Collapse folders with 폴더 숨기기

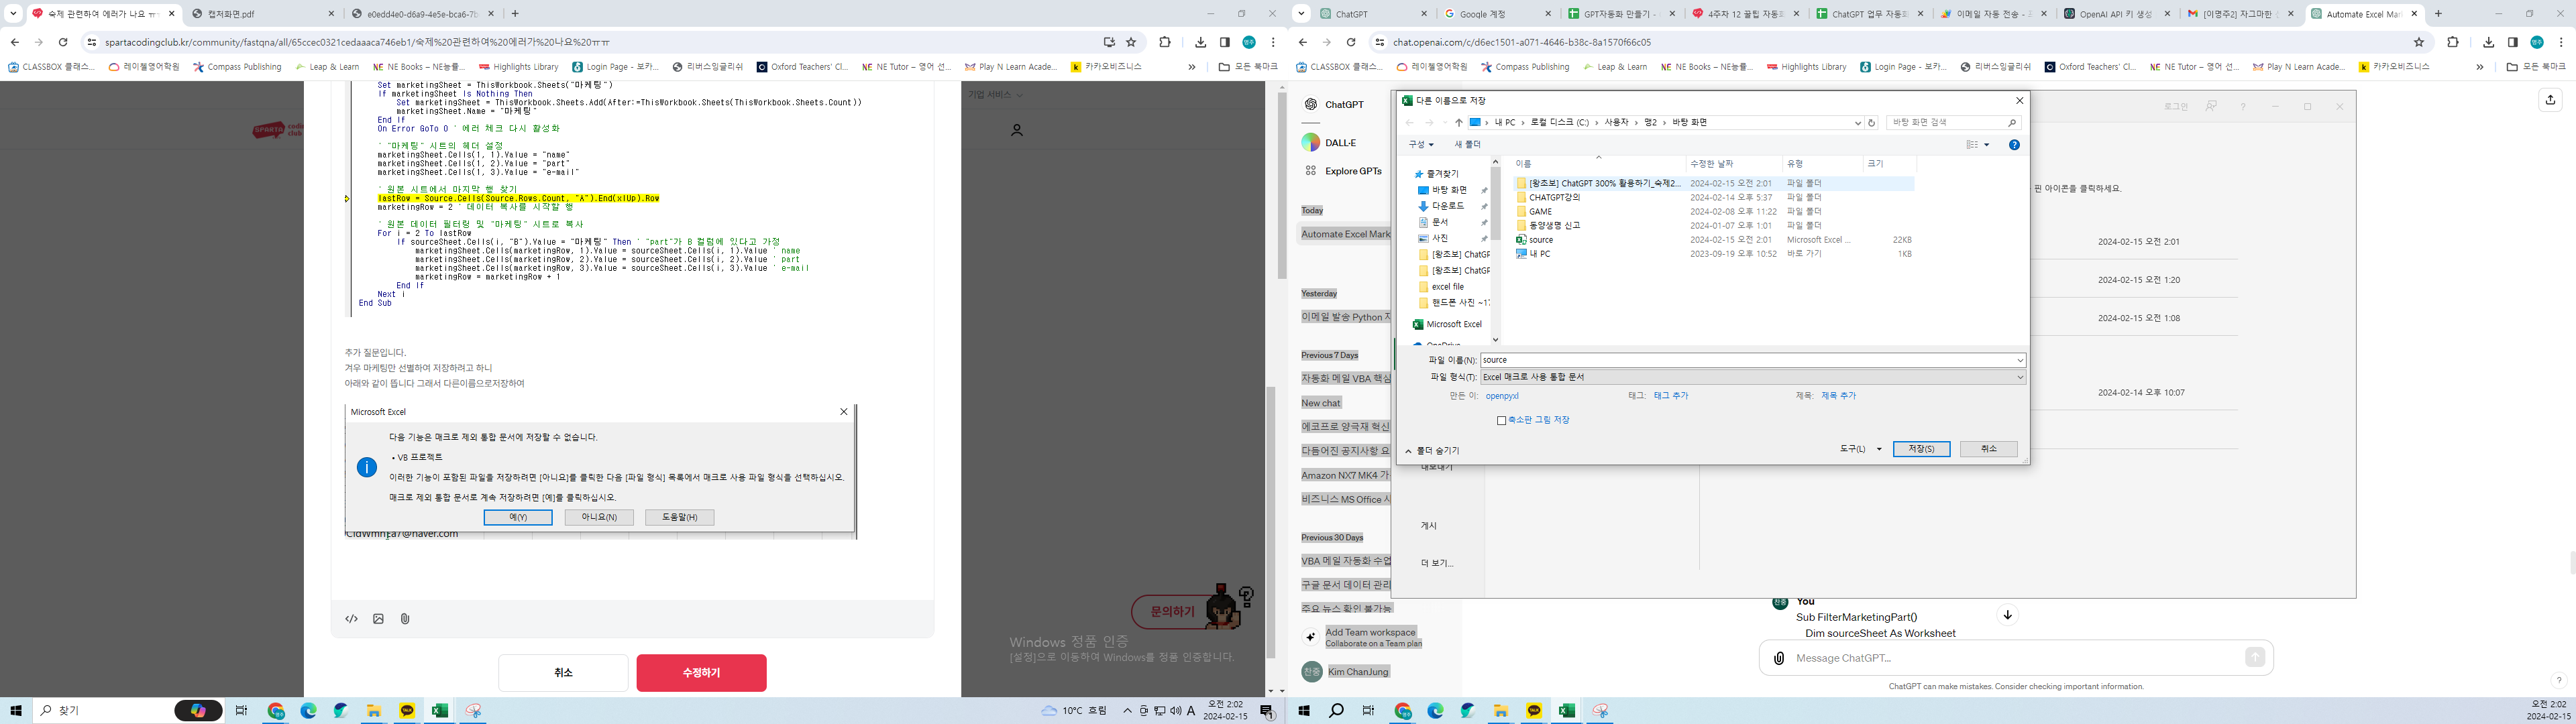click(1432, 451)
